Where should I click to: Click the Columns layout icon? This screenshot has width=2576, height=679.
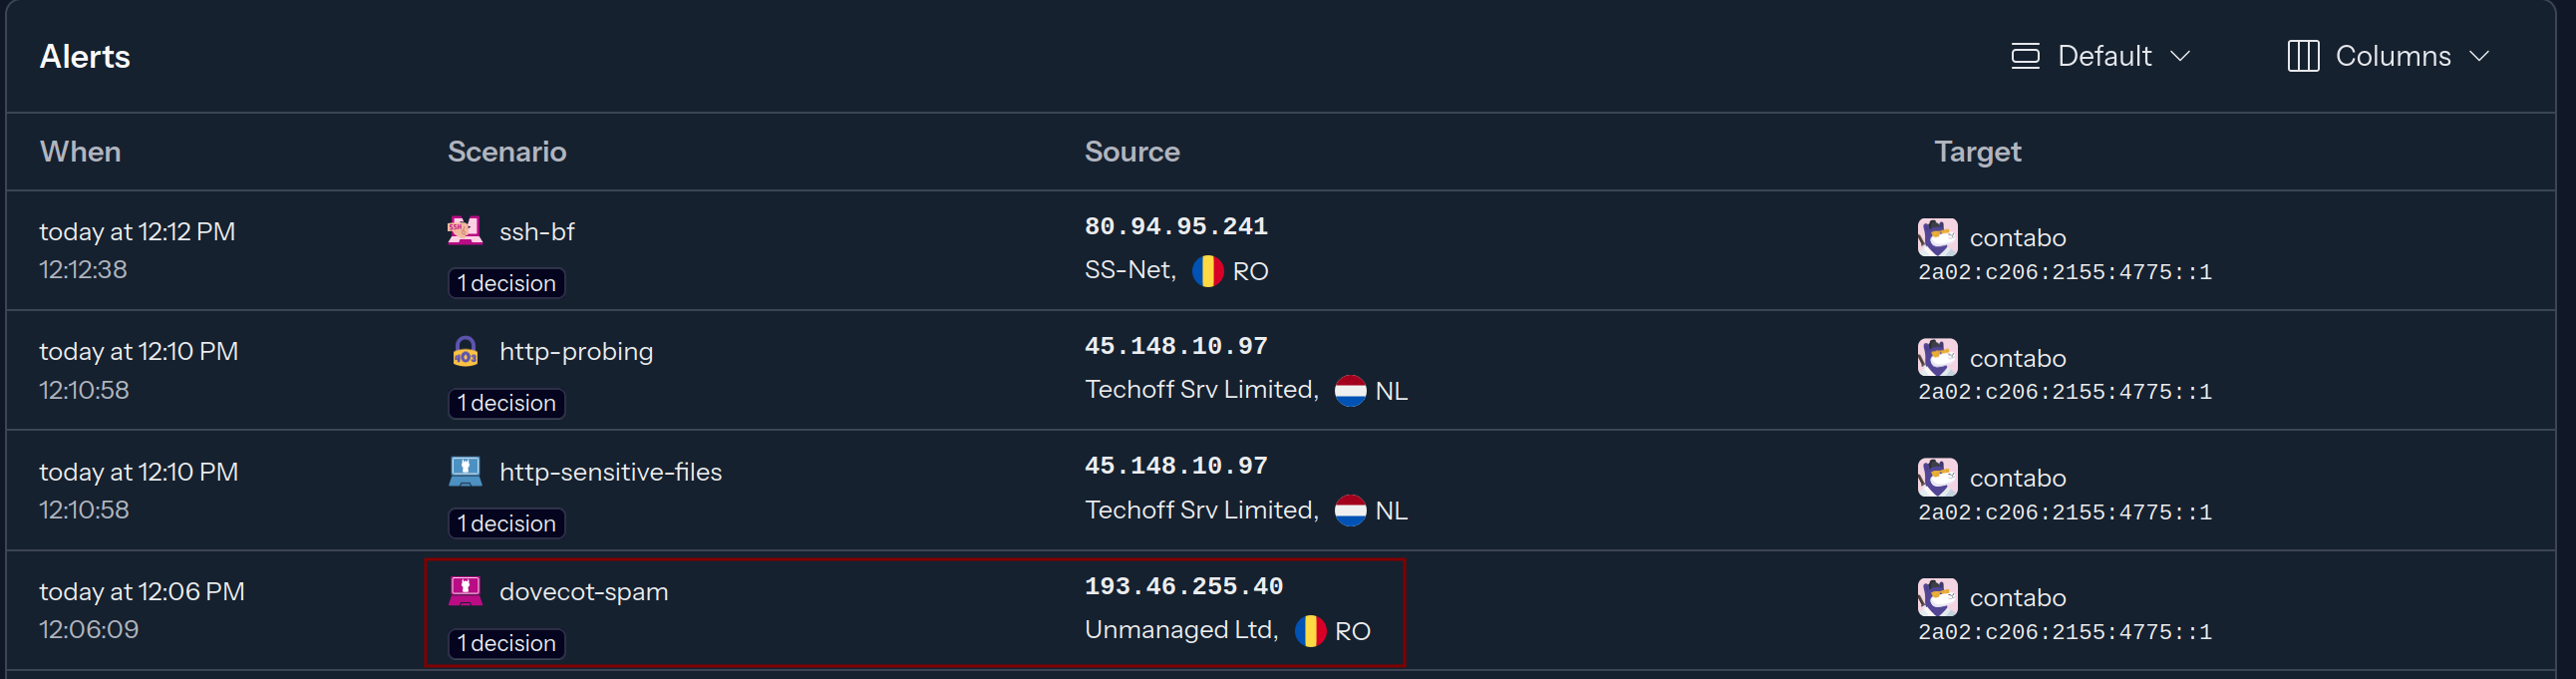[x=2303, y=56]
